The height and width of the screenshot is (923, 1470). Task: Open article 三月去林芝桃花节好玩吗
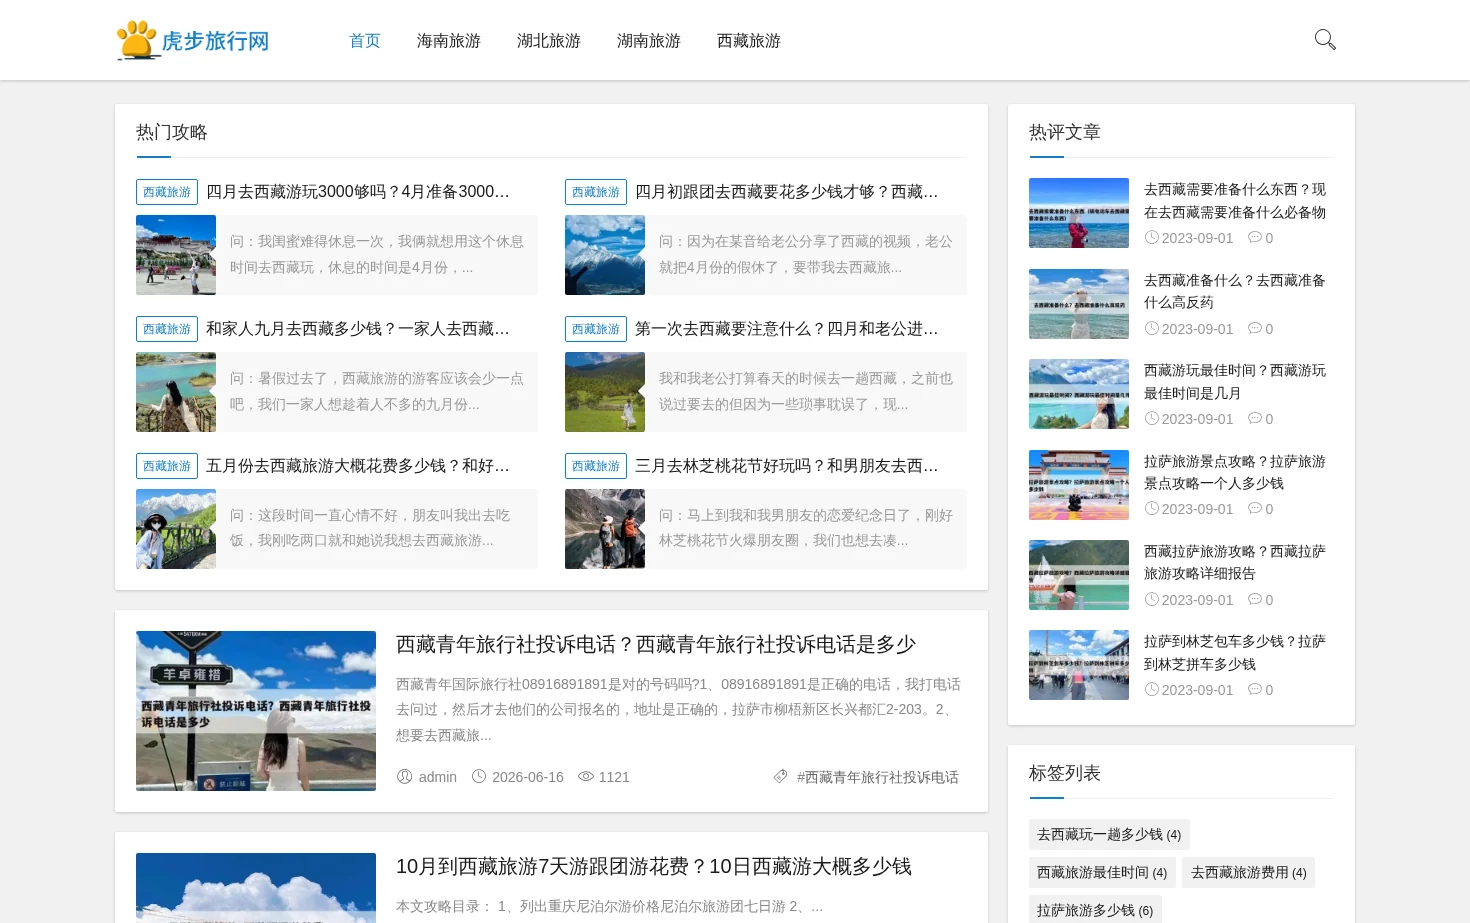coord(787,466)
